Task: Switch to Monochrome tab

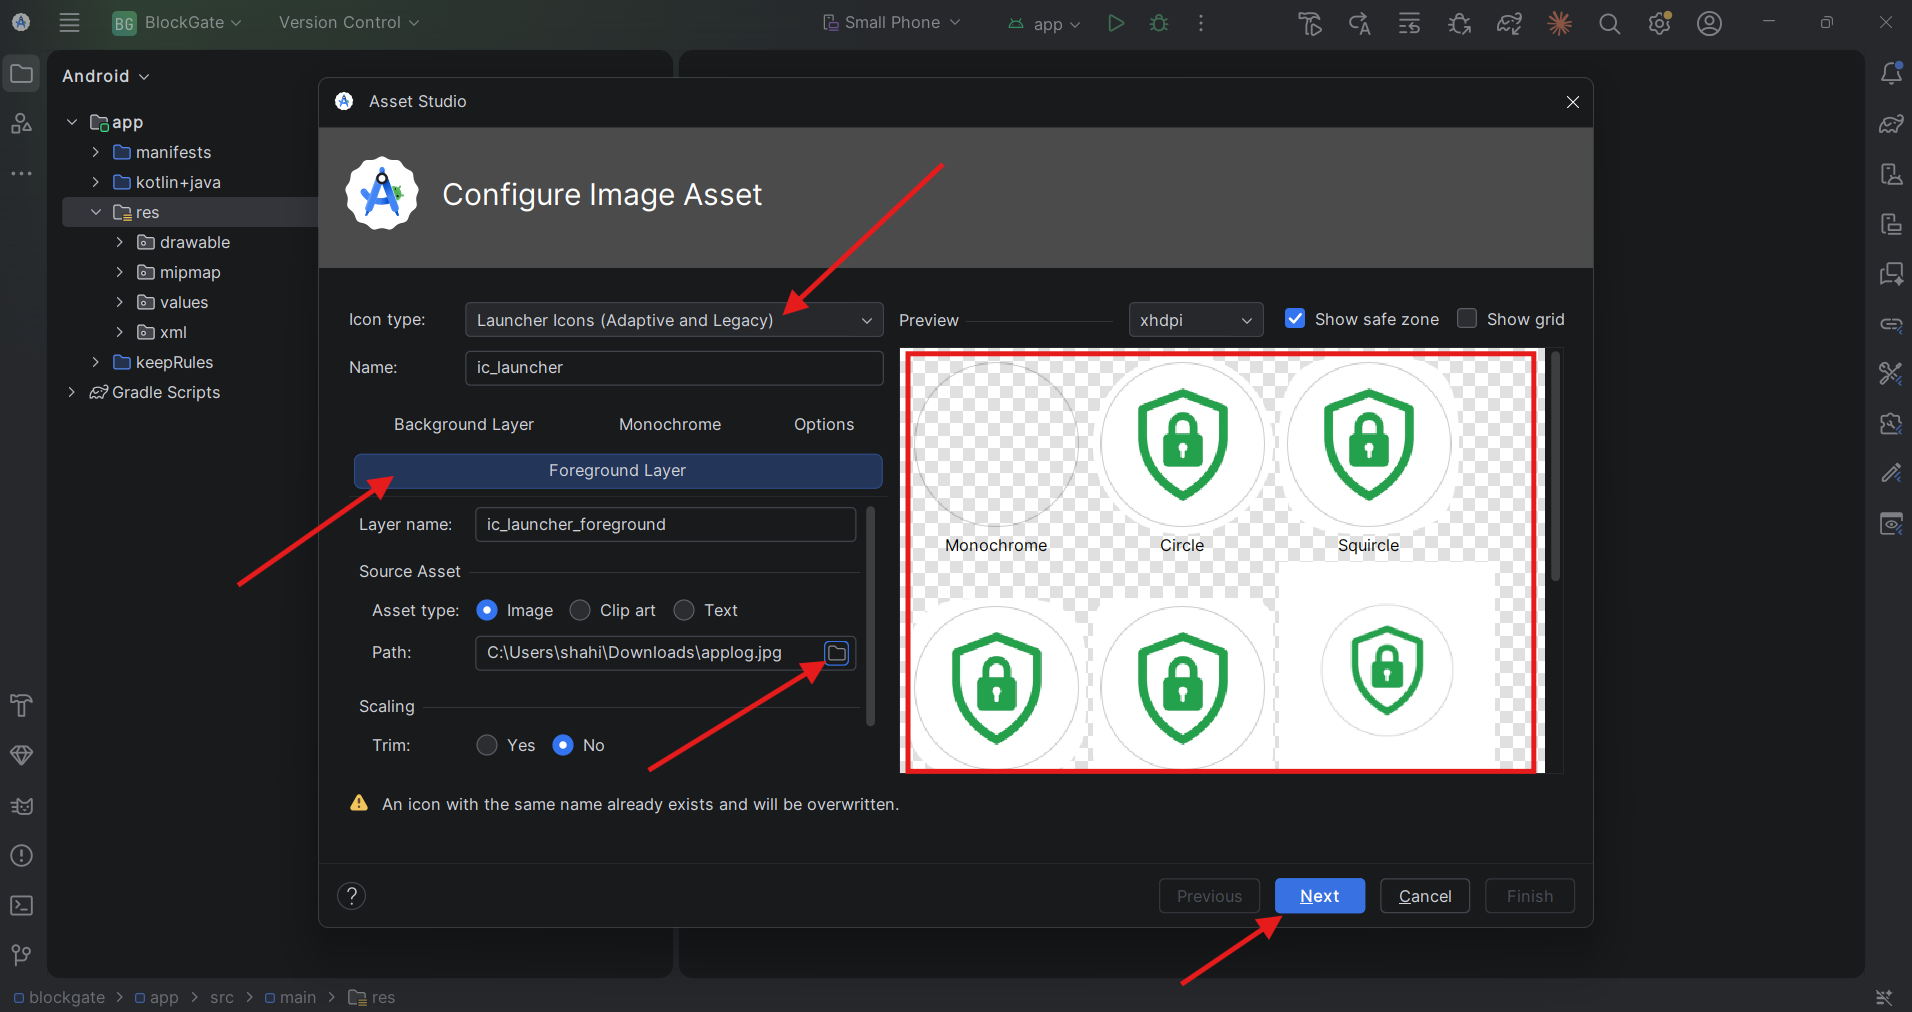Action: click(x=670, y=424)
